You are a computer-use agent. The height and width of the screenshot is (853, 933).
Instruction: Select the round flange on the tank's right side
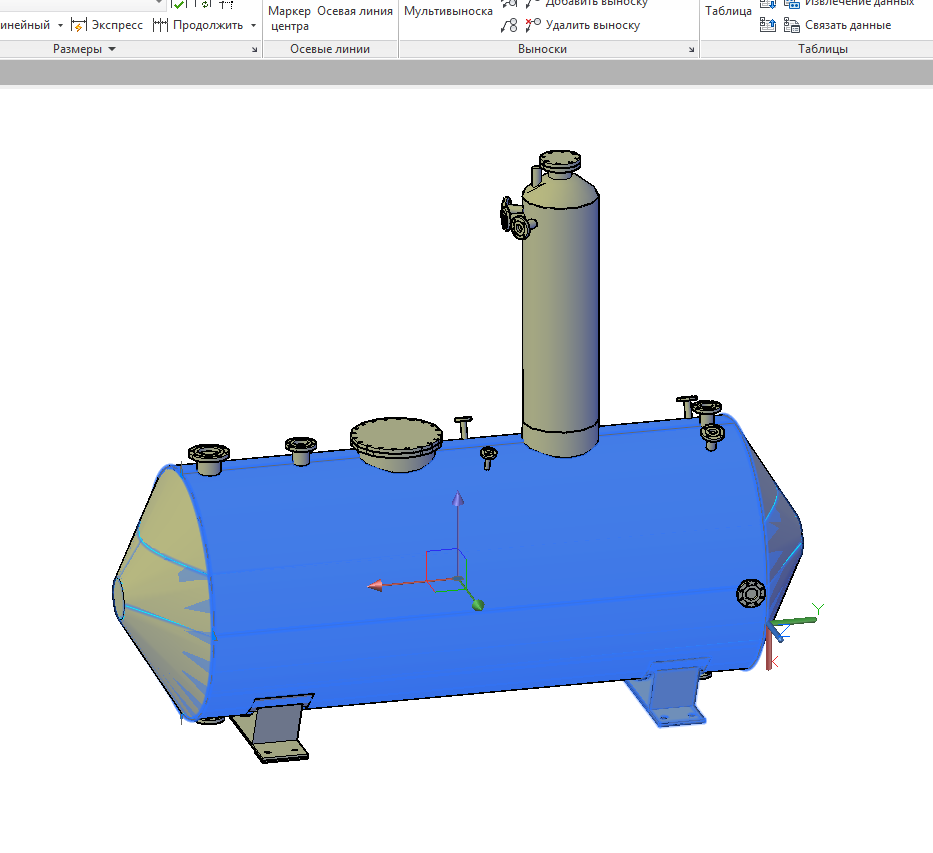[751, 593]
